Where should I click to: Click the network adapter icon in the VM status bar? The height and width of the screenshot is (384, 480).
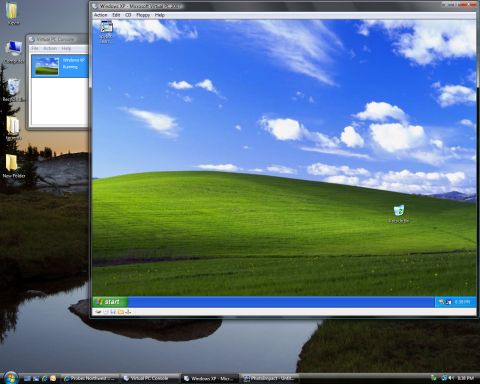[x=128, y=312]
